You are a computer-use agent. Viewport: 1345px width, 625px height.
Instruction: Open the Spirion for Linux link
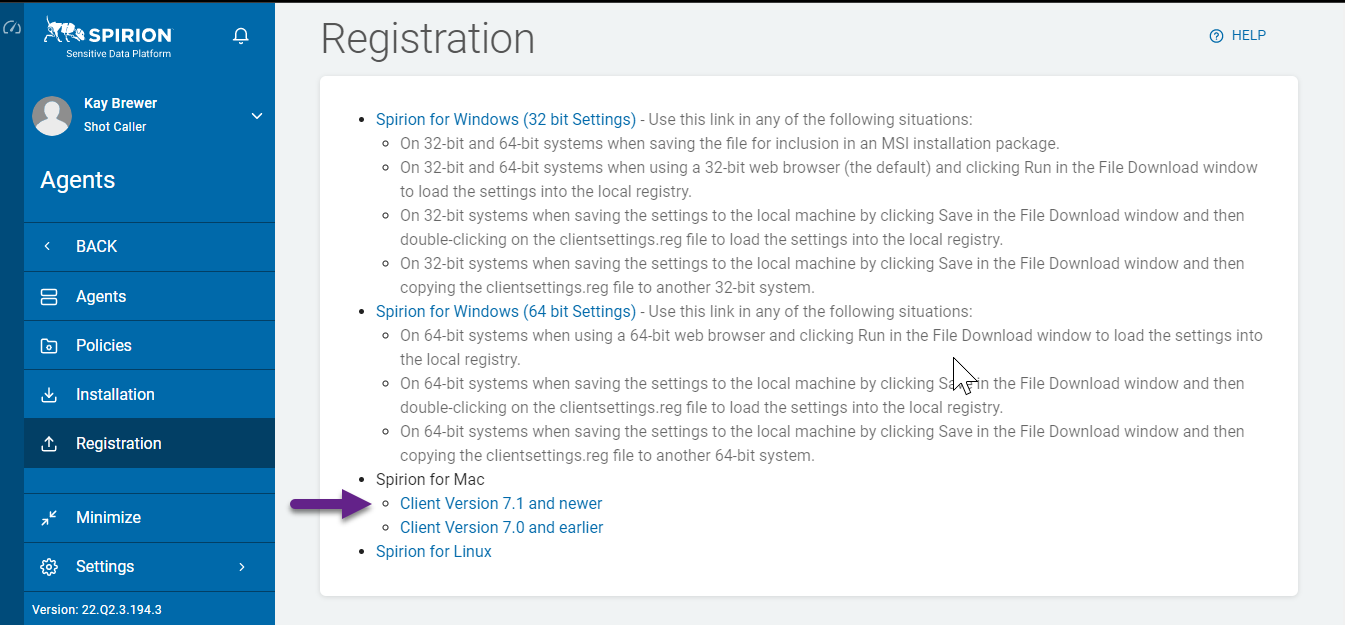[433, 552]
